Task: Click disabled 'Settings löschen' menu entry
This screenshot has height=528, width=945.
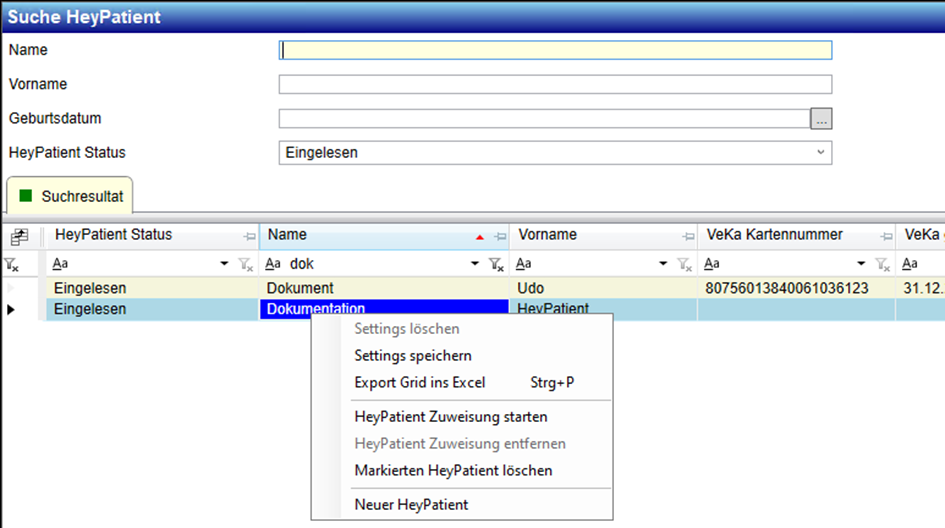Action: pyautogui.click(x=407, y=329)
